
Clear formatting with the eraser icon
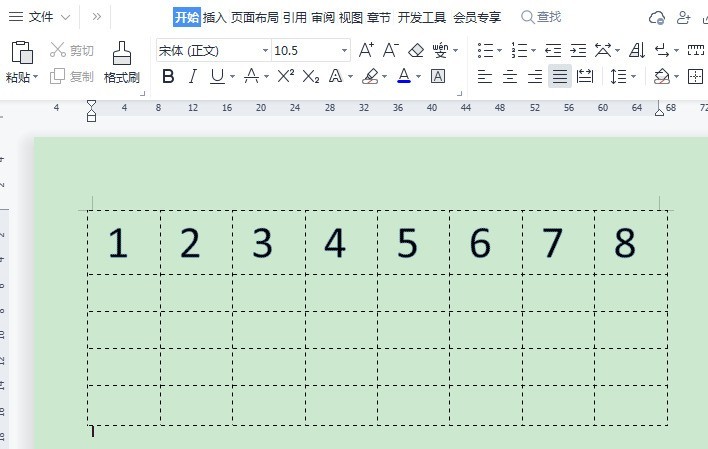tap(416, 50)
